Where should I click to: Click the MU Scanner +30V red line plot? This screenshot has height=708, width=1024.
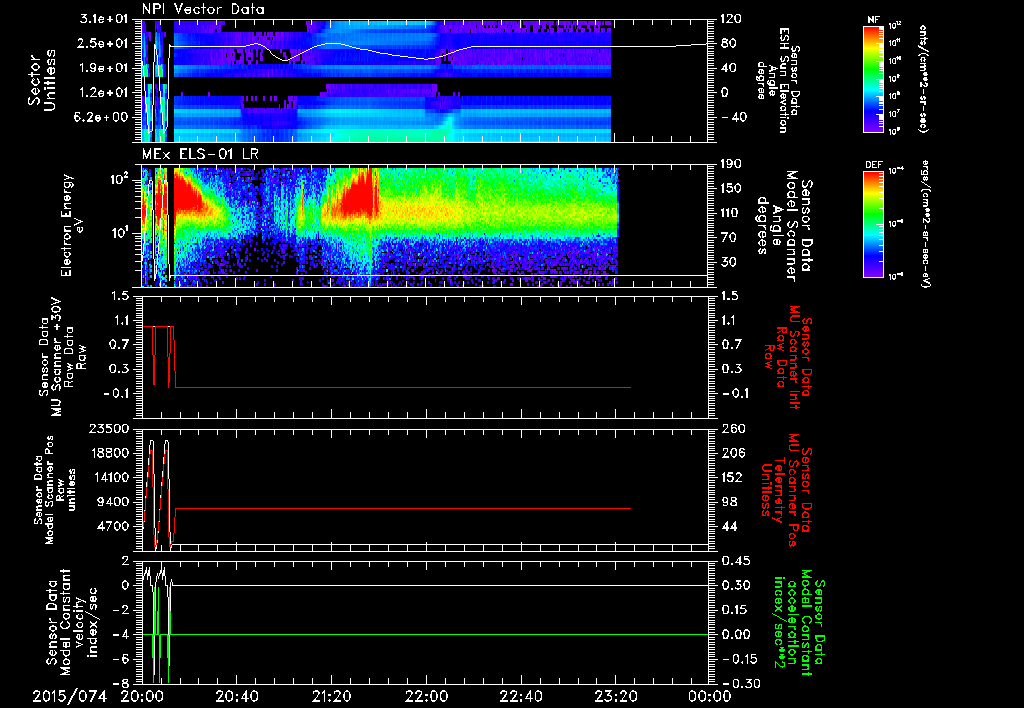click(x=424, y=357)
